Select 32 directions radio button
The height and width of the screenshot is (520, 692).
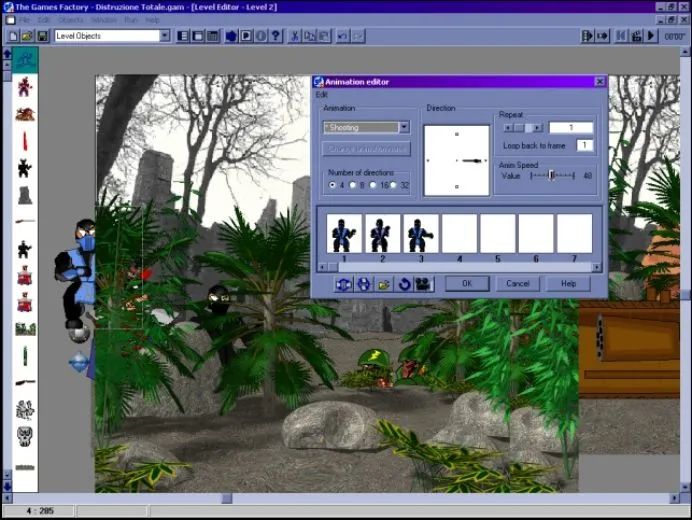tap(393, 185)
